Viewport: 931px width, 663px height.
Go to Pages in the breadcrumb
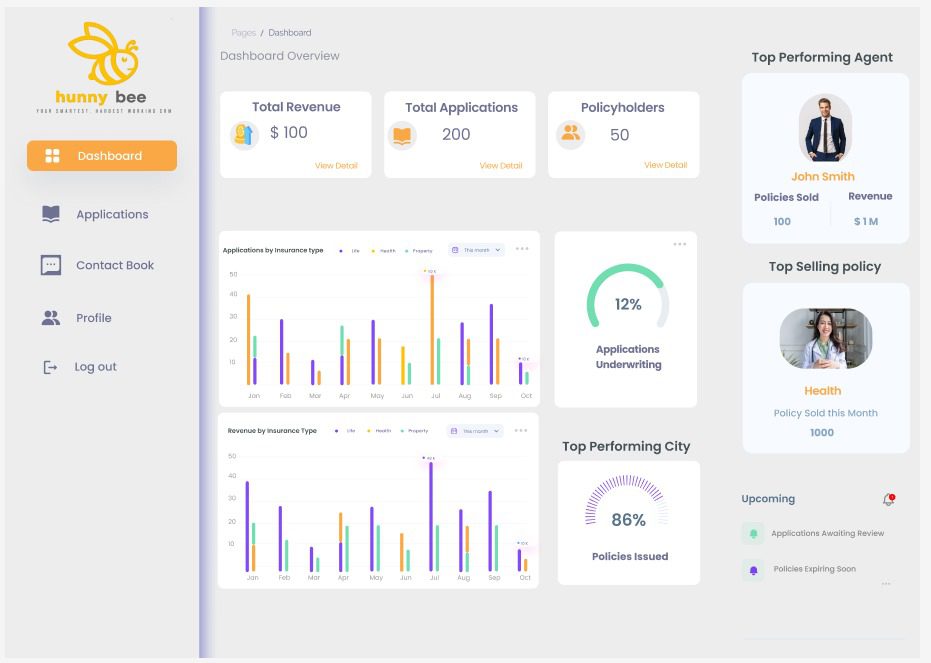[243, 33]
